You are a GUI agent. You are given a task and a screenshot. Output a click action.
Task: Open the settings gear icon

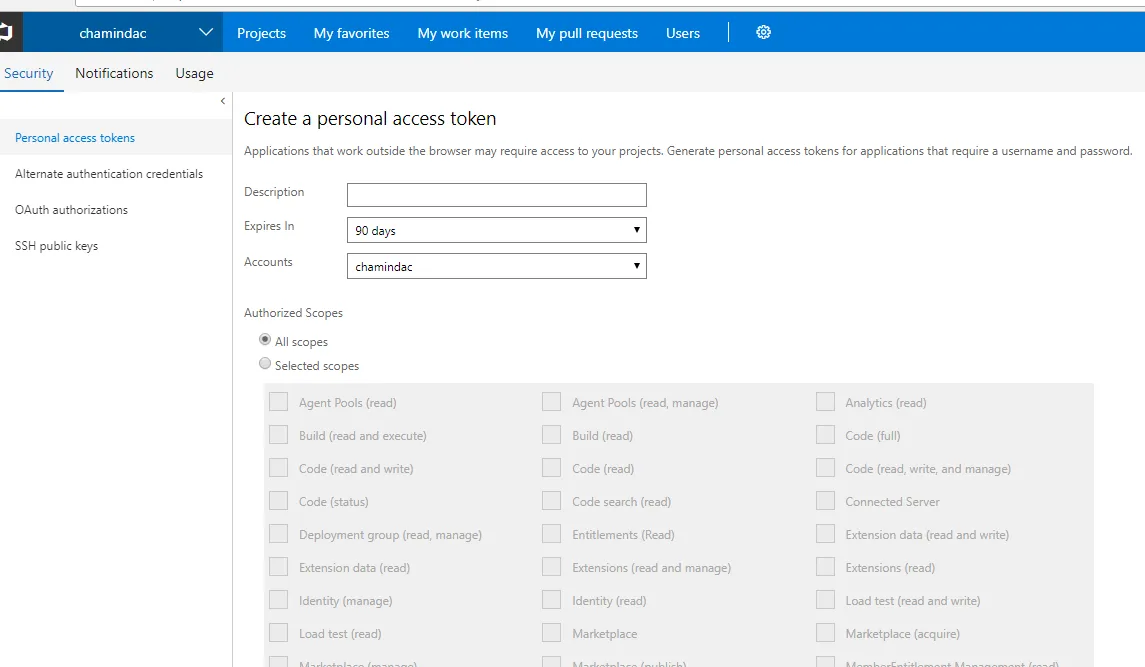click(763, 32)
